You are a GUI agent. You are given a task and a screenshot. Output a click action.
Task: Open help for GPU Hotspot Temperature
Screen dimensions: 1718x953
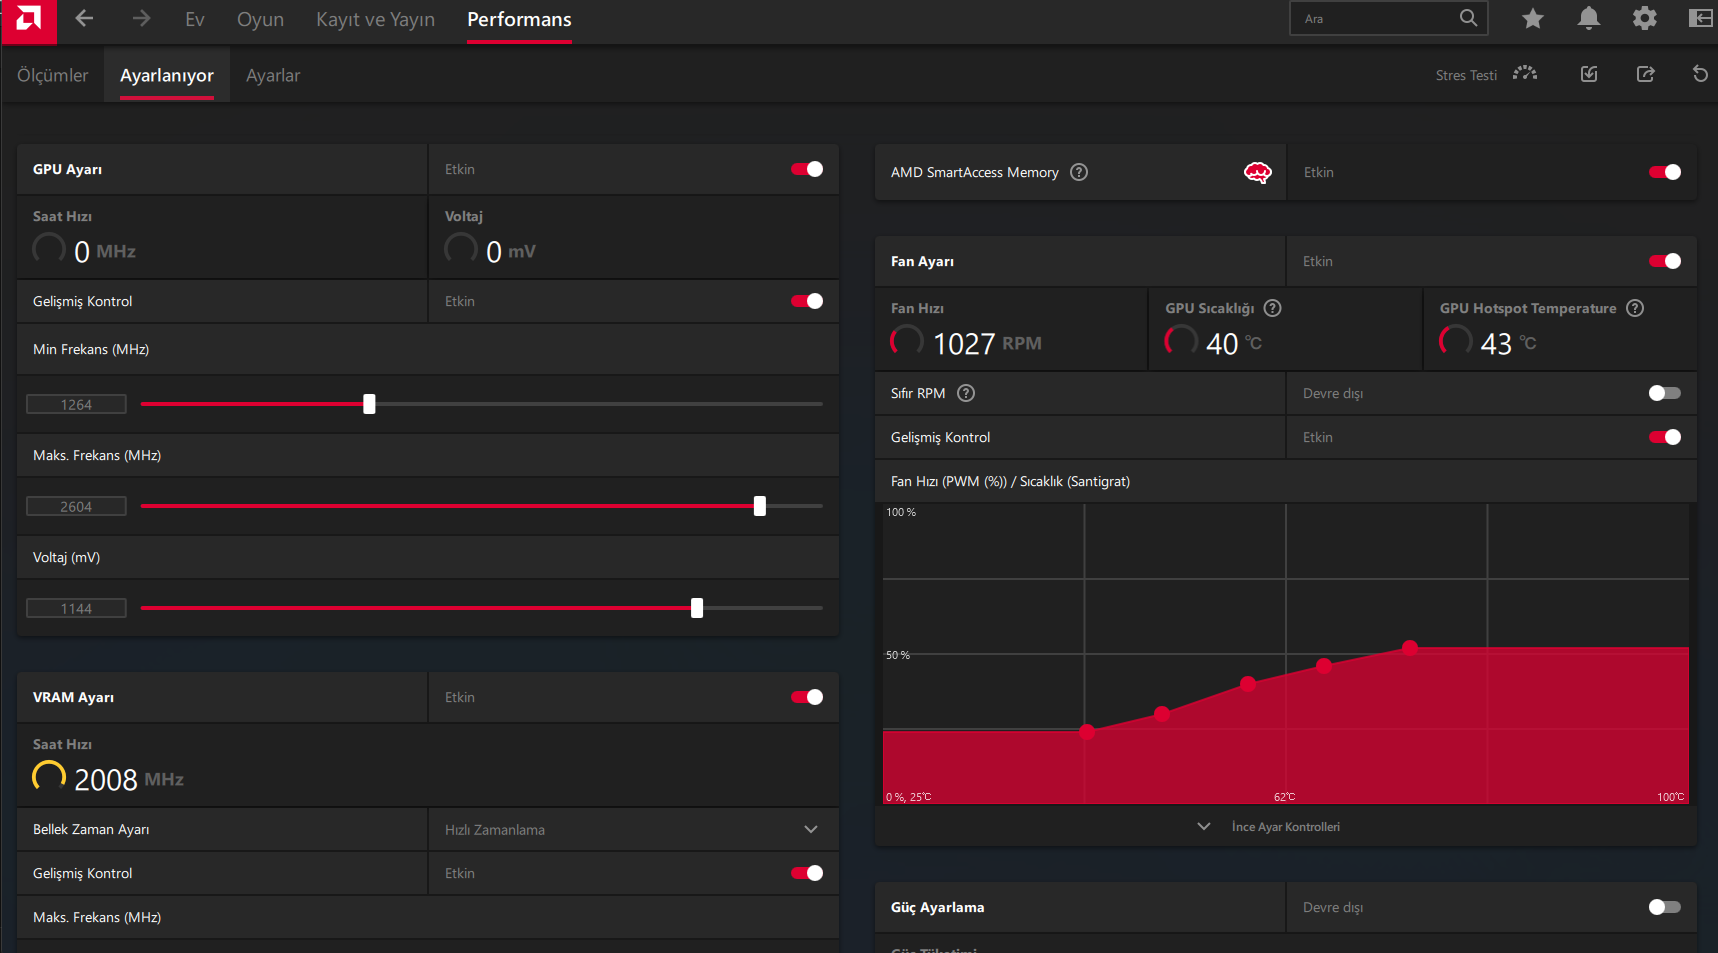pos(1635,308)
